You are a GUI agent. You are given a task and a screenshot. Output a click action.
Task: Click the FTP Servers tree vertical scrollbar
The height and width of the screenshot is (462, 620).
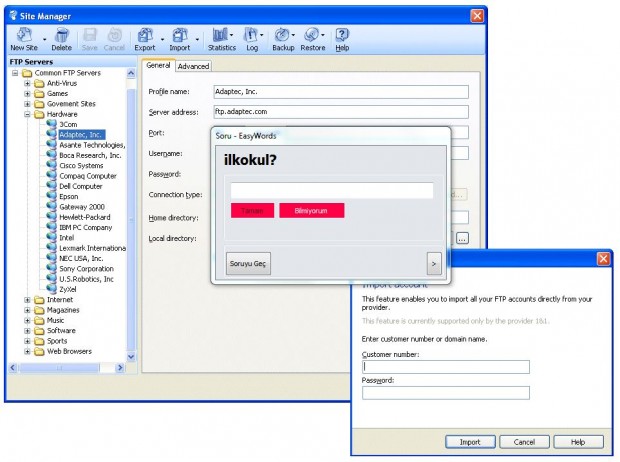click(131, 215)
